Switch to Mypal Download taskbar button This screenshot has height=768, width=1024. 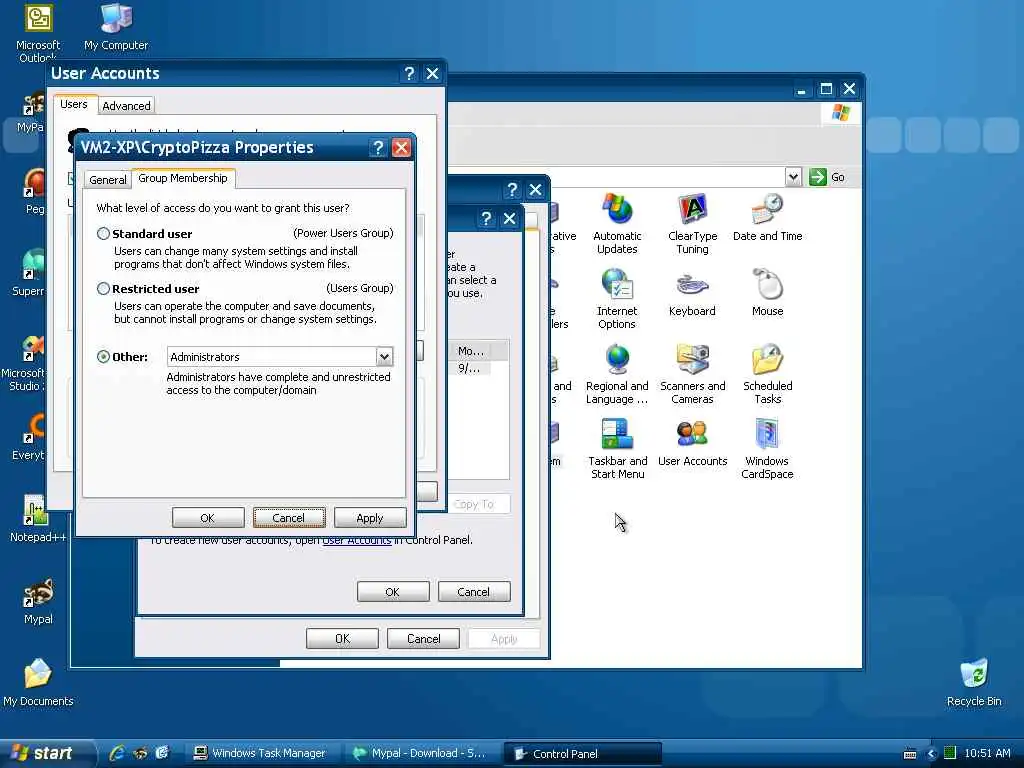[x=419, y=753]
